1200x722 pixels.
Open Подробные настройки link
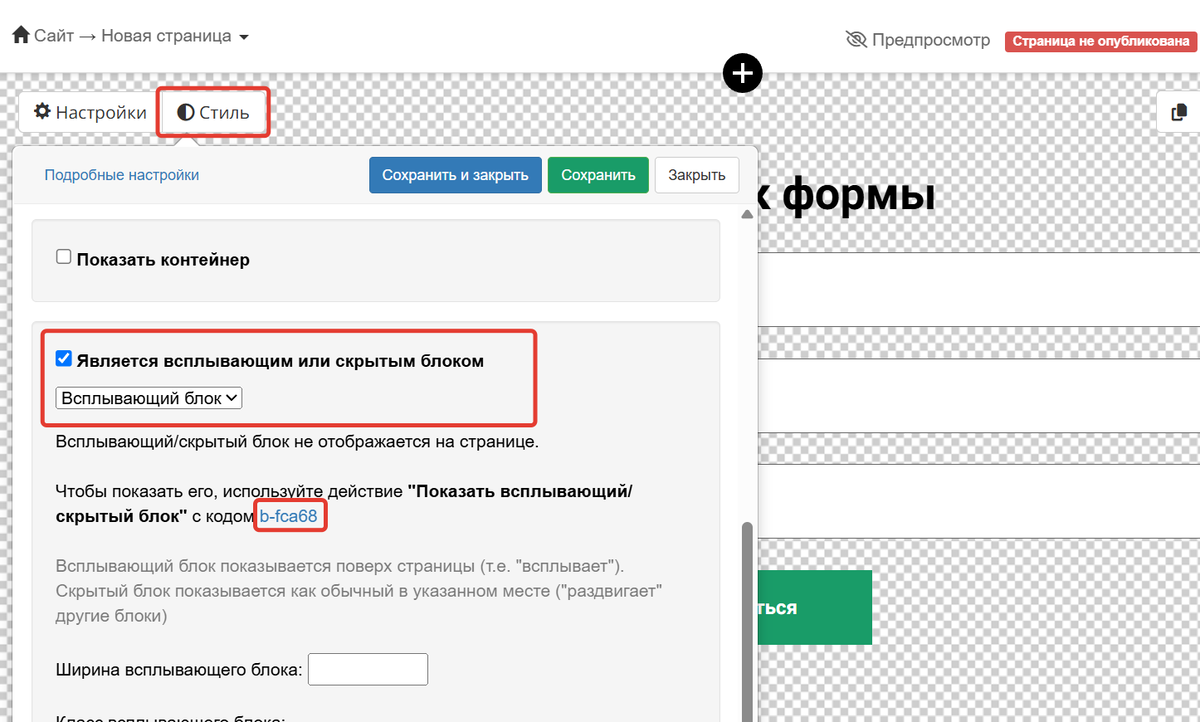122,175
